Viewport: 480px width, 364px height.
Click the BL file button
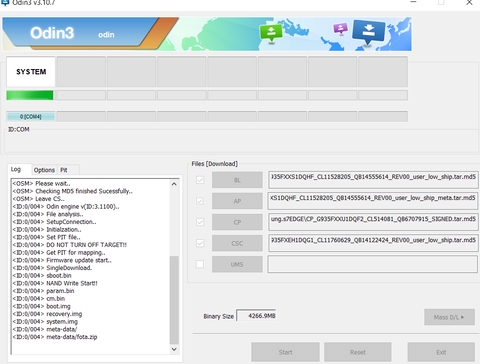click(237, 180)
